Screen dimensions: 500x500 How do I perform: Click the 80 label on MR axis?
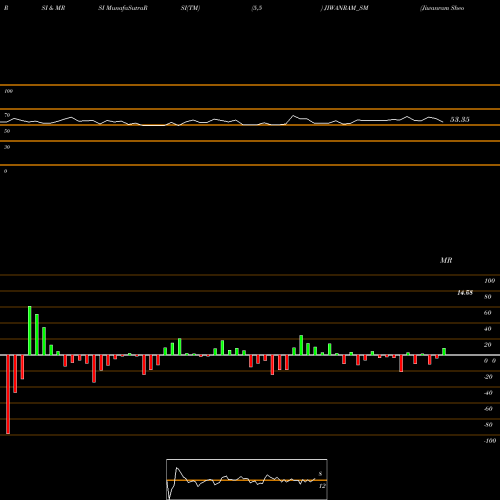point(488,297)
